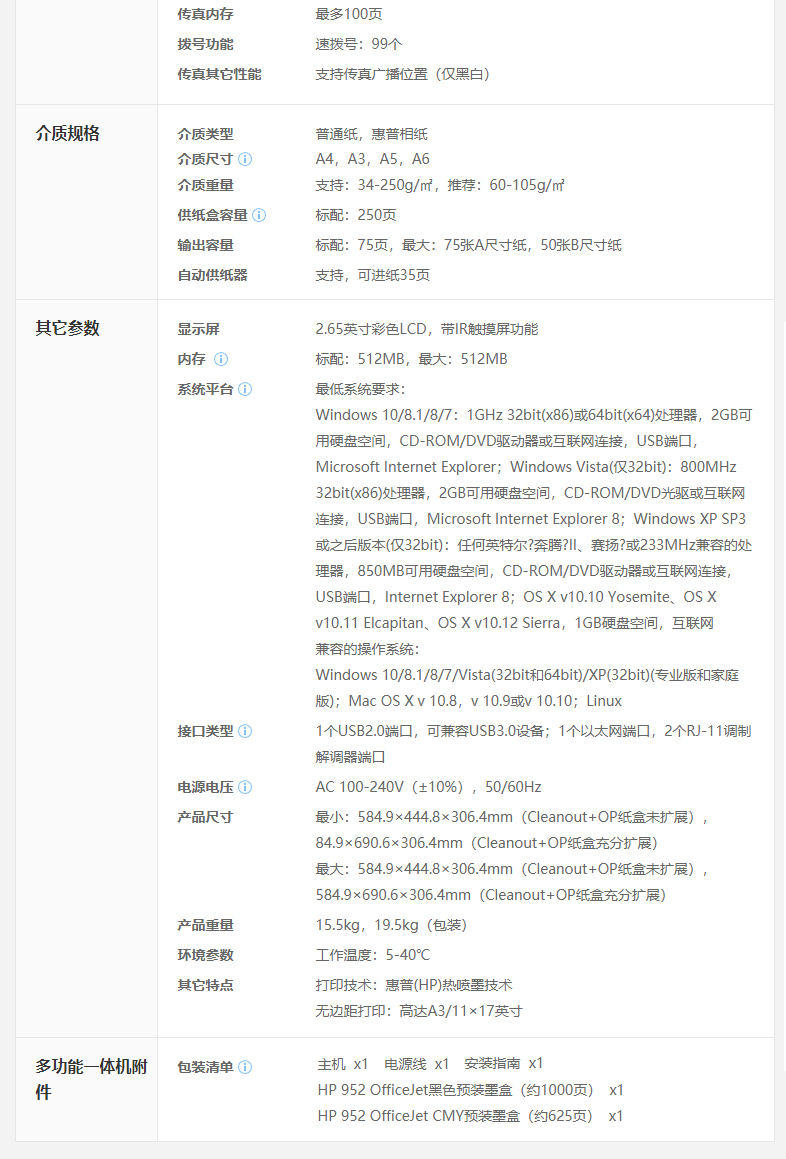Click the 内存 label text
Viewport: 786px width, 1159px height.
pyautogui.click(x=192, y=359)
